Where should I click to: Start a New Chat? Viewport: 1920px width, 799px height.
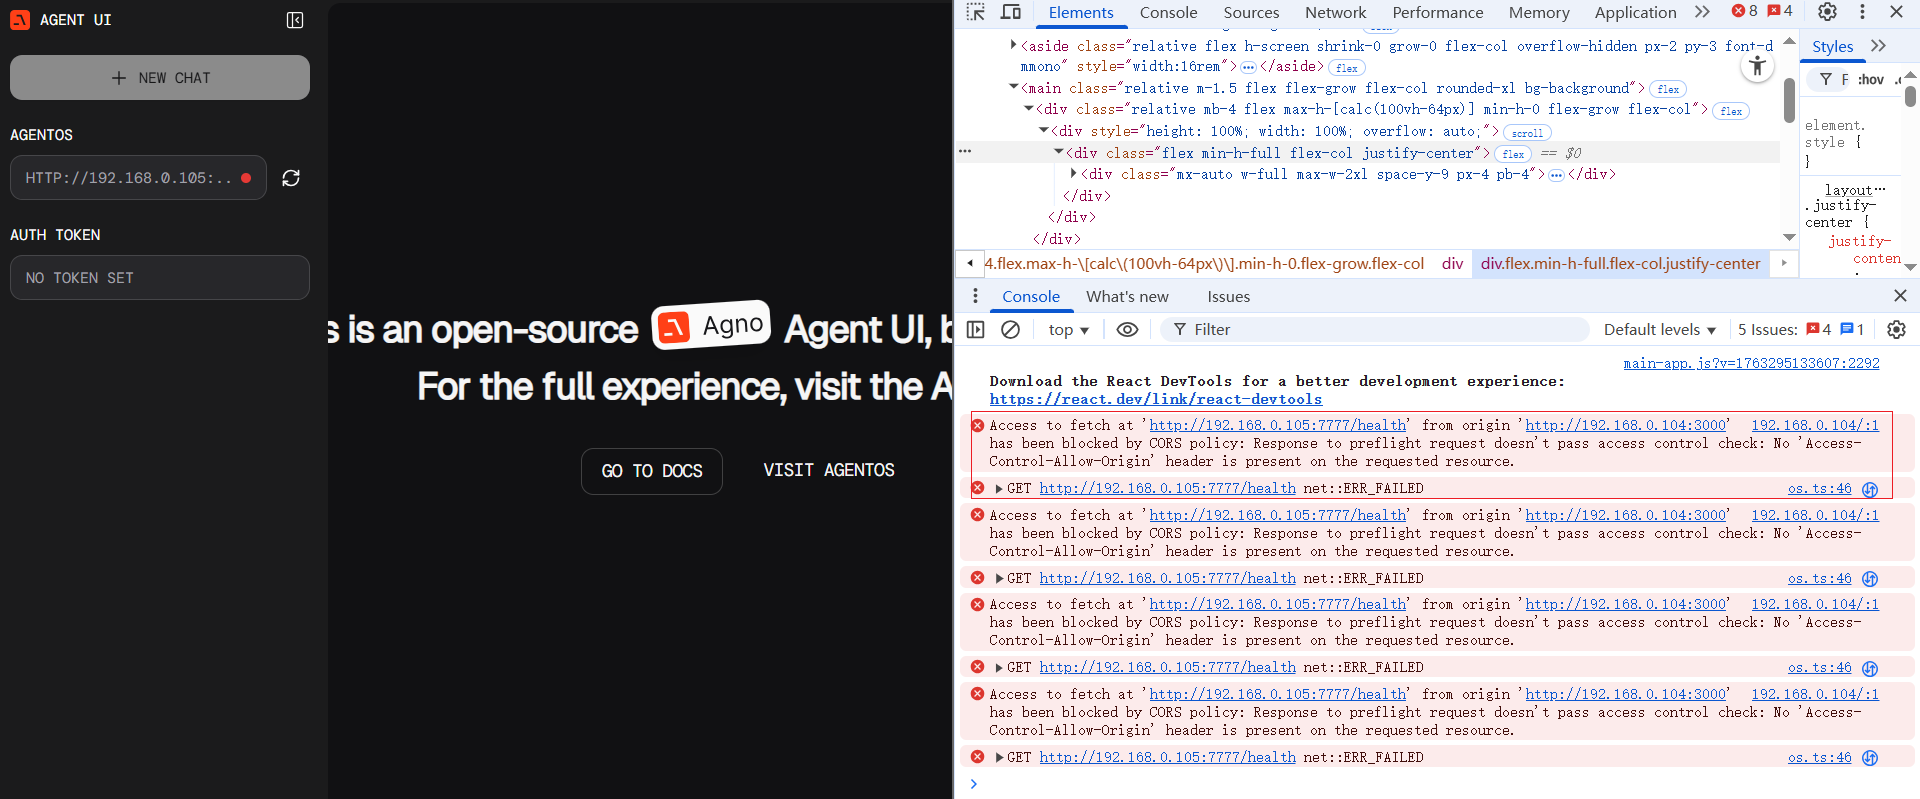160,77
